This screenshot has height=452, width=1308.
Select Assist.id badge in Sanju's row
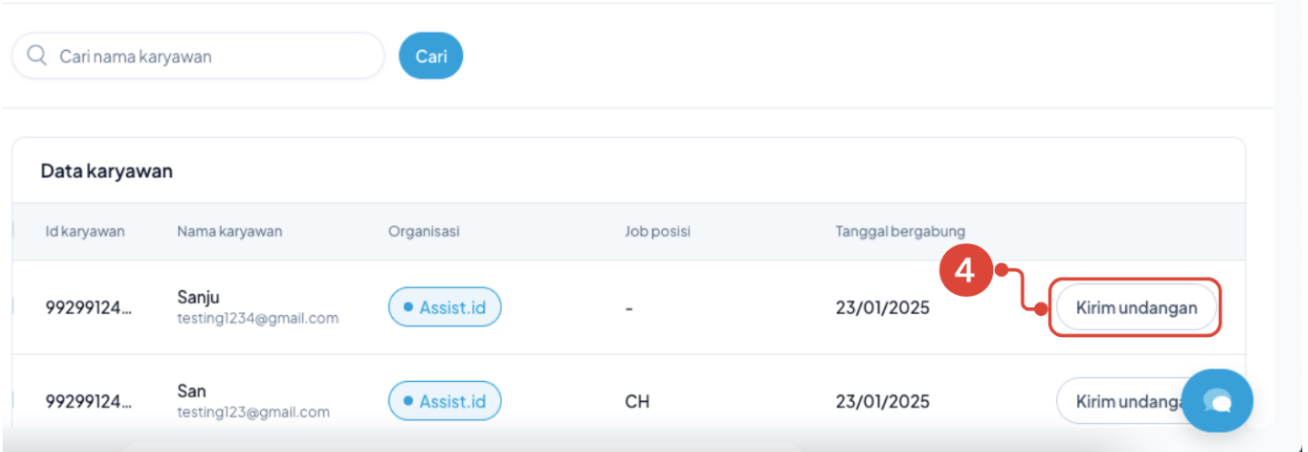[444, 308]
